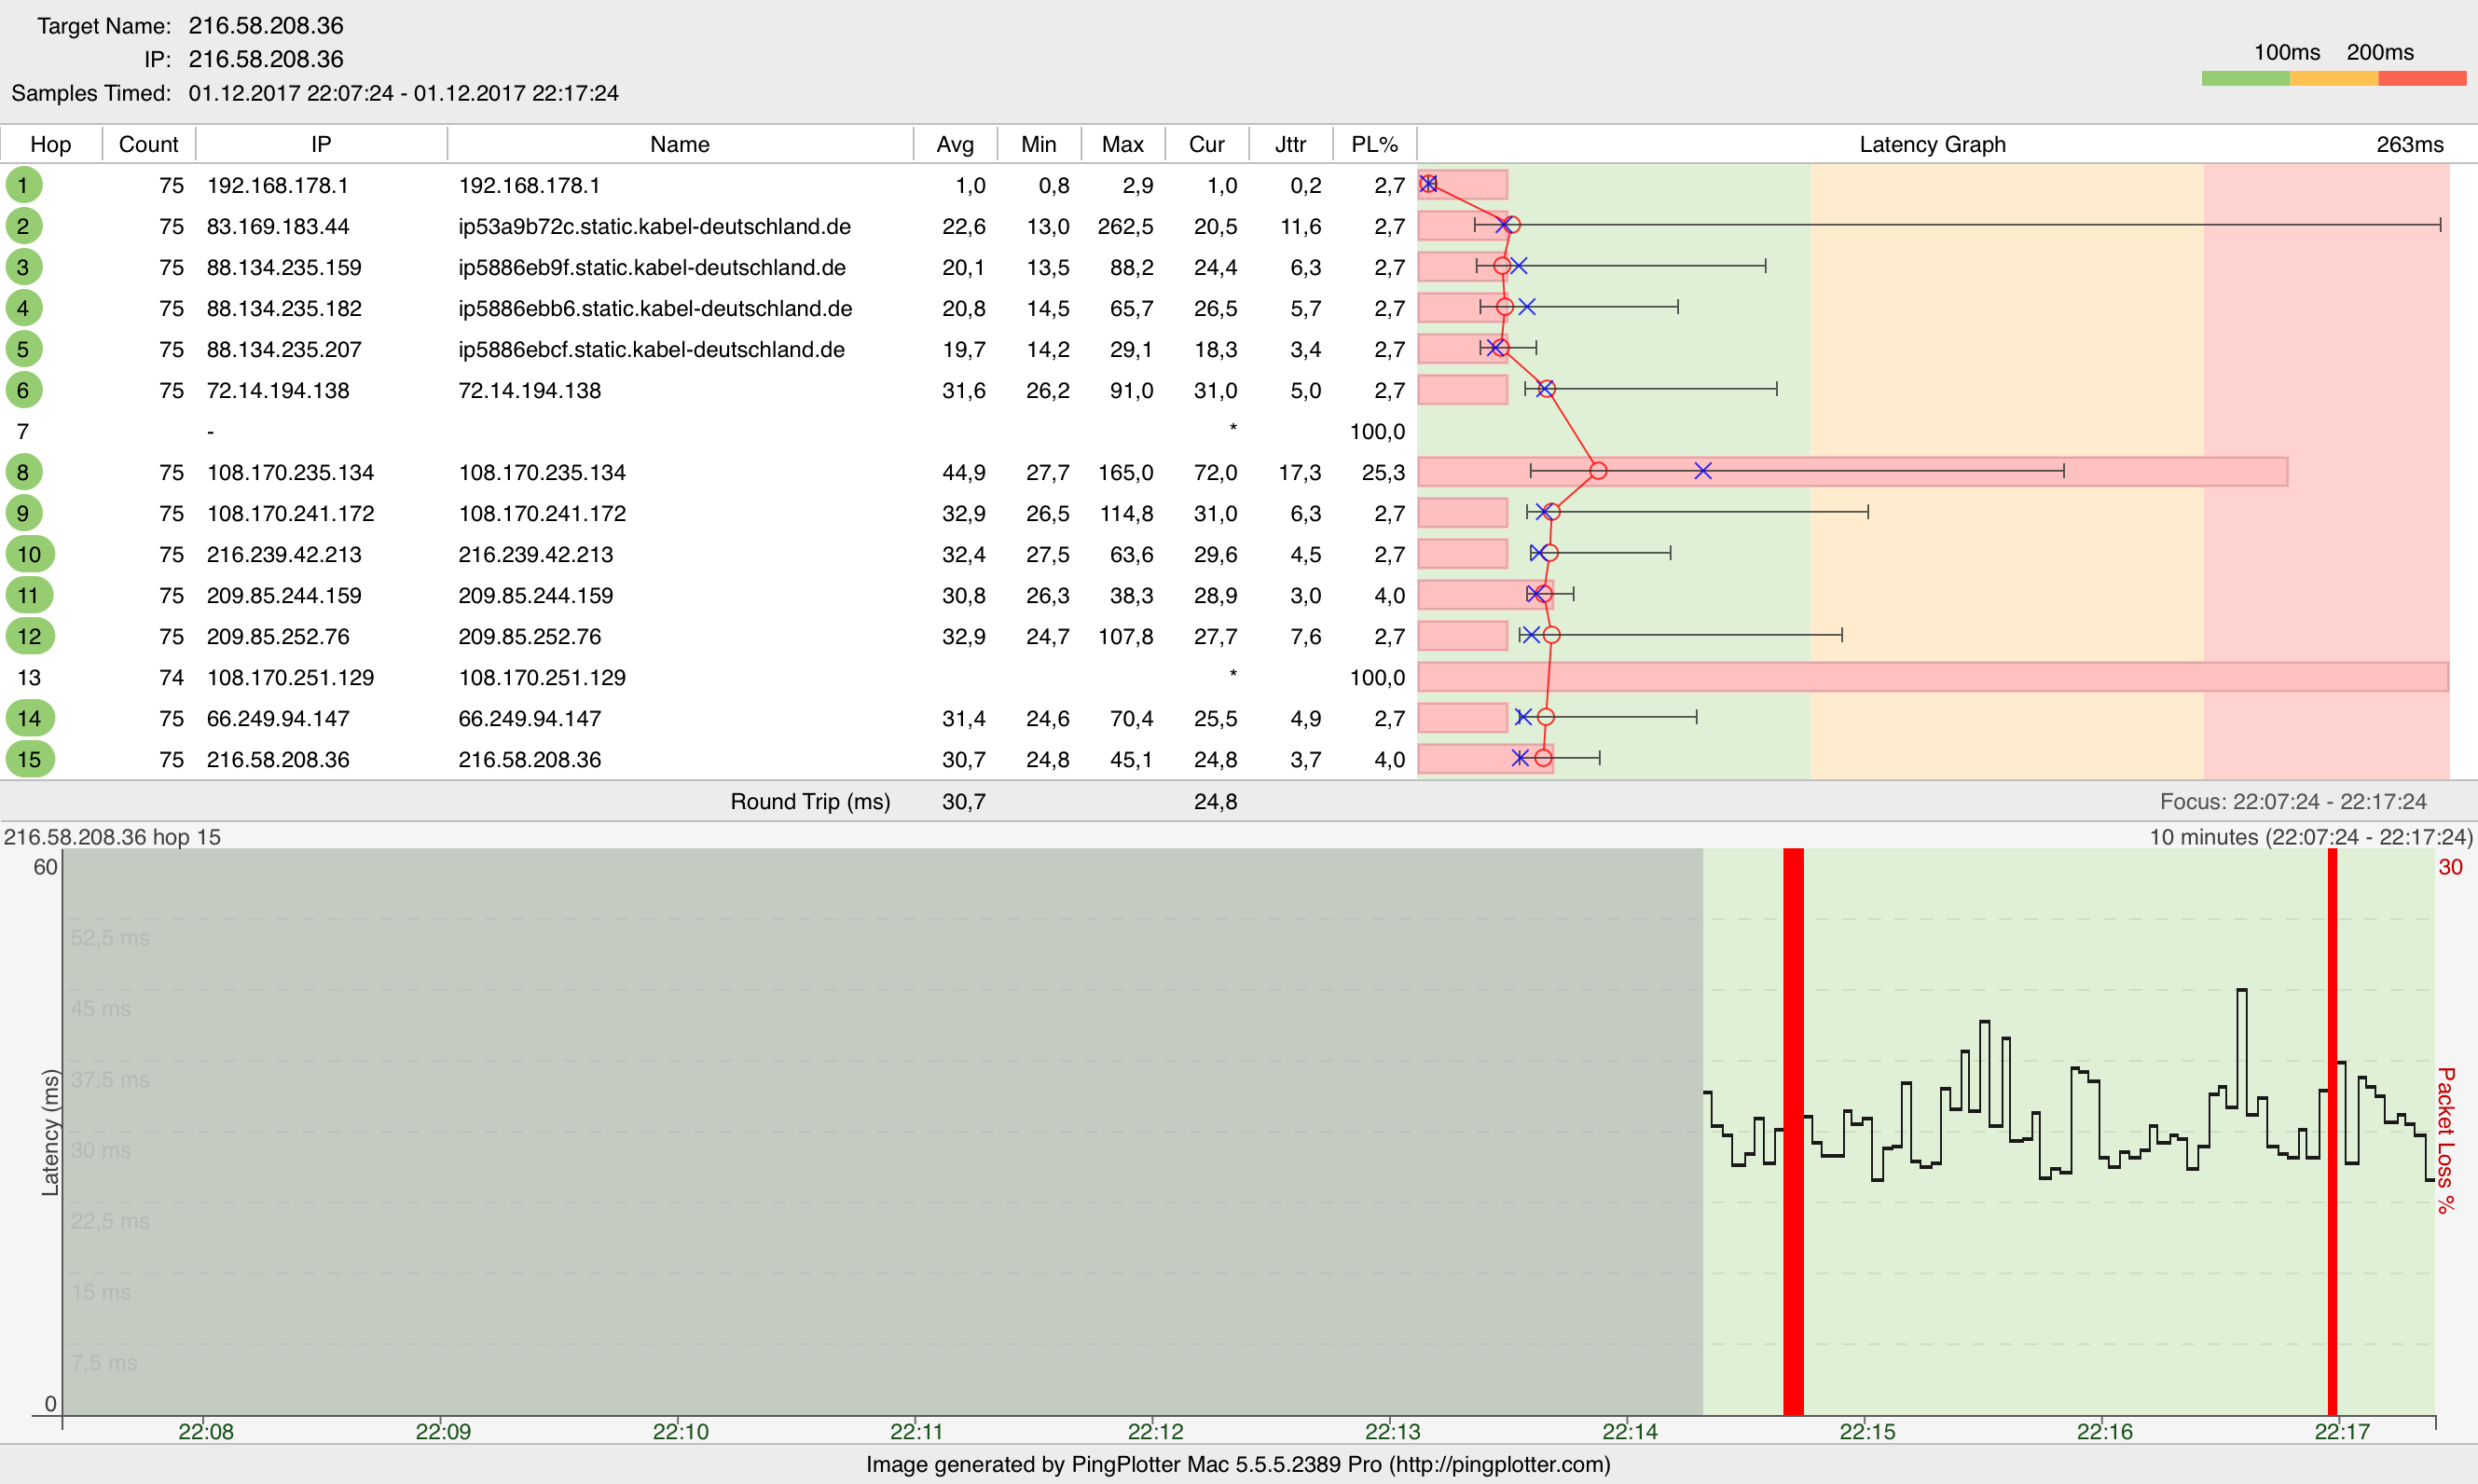Click the 22:15 timeline axis label
Viewport: 2478px width, 1484px height.
pos(1867,1431)
